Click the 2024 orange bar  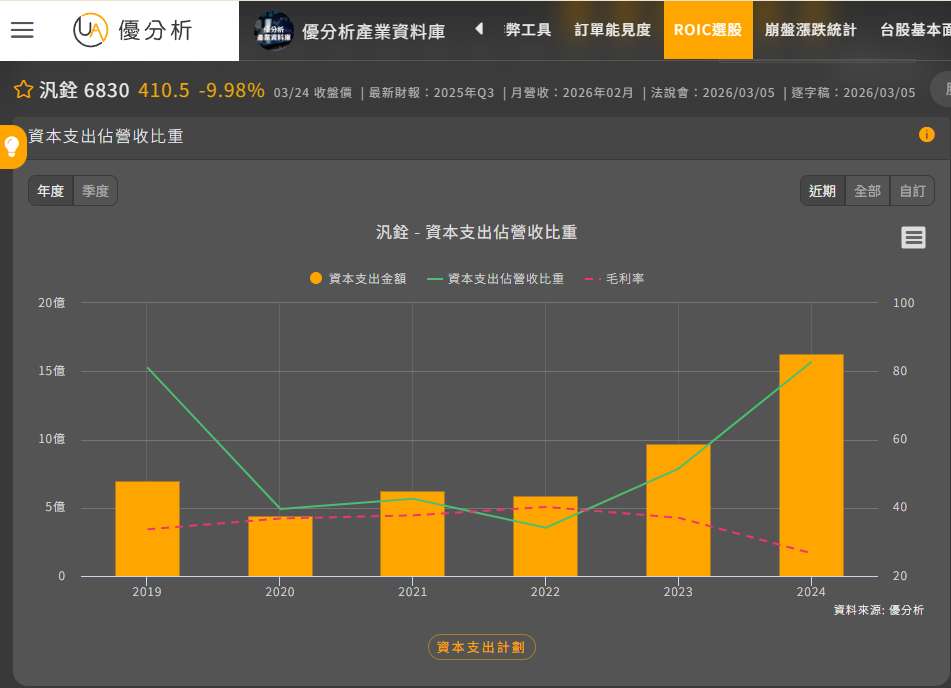point(810,465)
